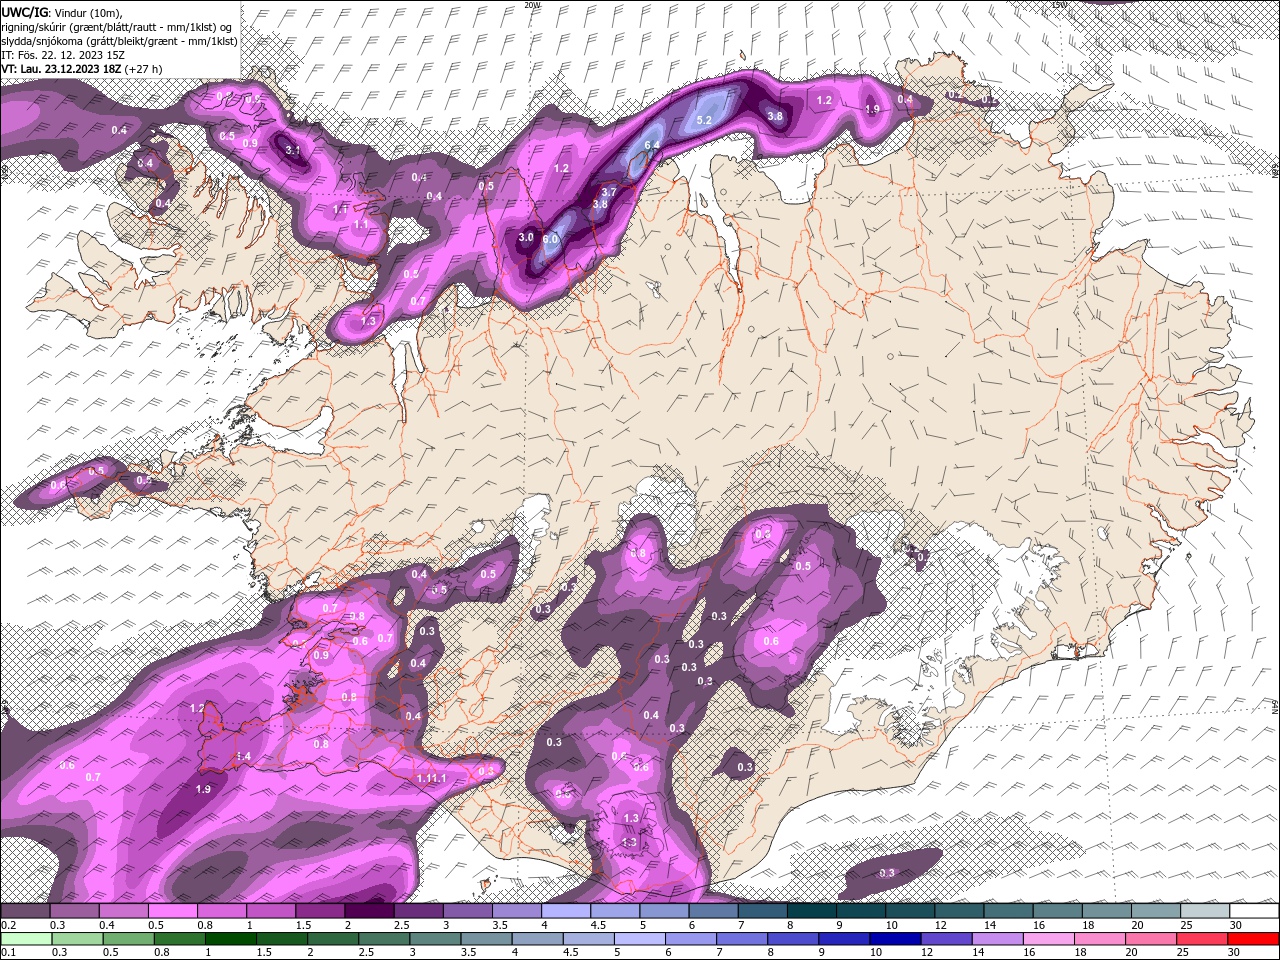Select pale green 0.1–0.3 rain legend swatch
Screen dimensions: 1280x960
(x=26, y=939)
